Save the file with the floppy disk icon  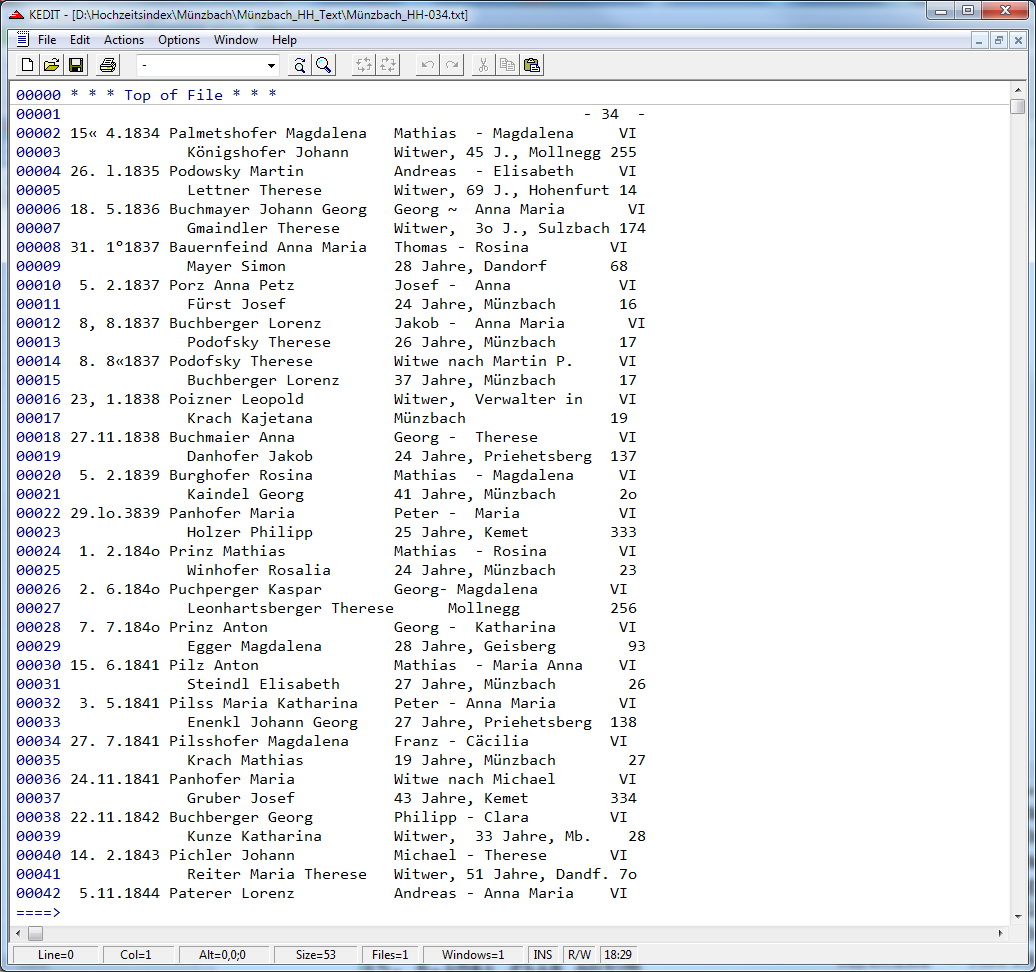(x=76, y=65)
